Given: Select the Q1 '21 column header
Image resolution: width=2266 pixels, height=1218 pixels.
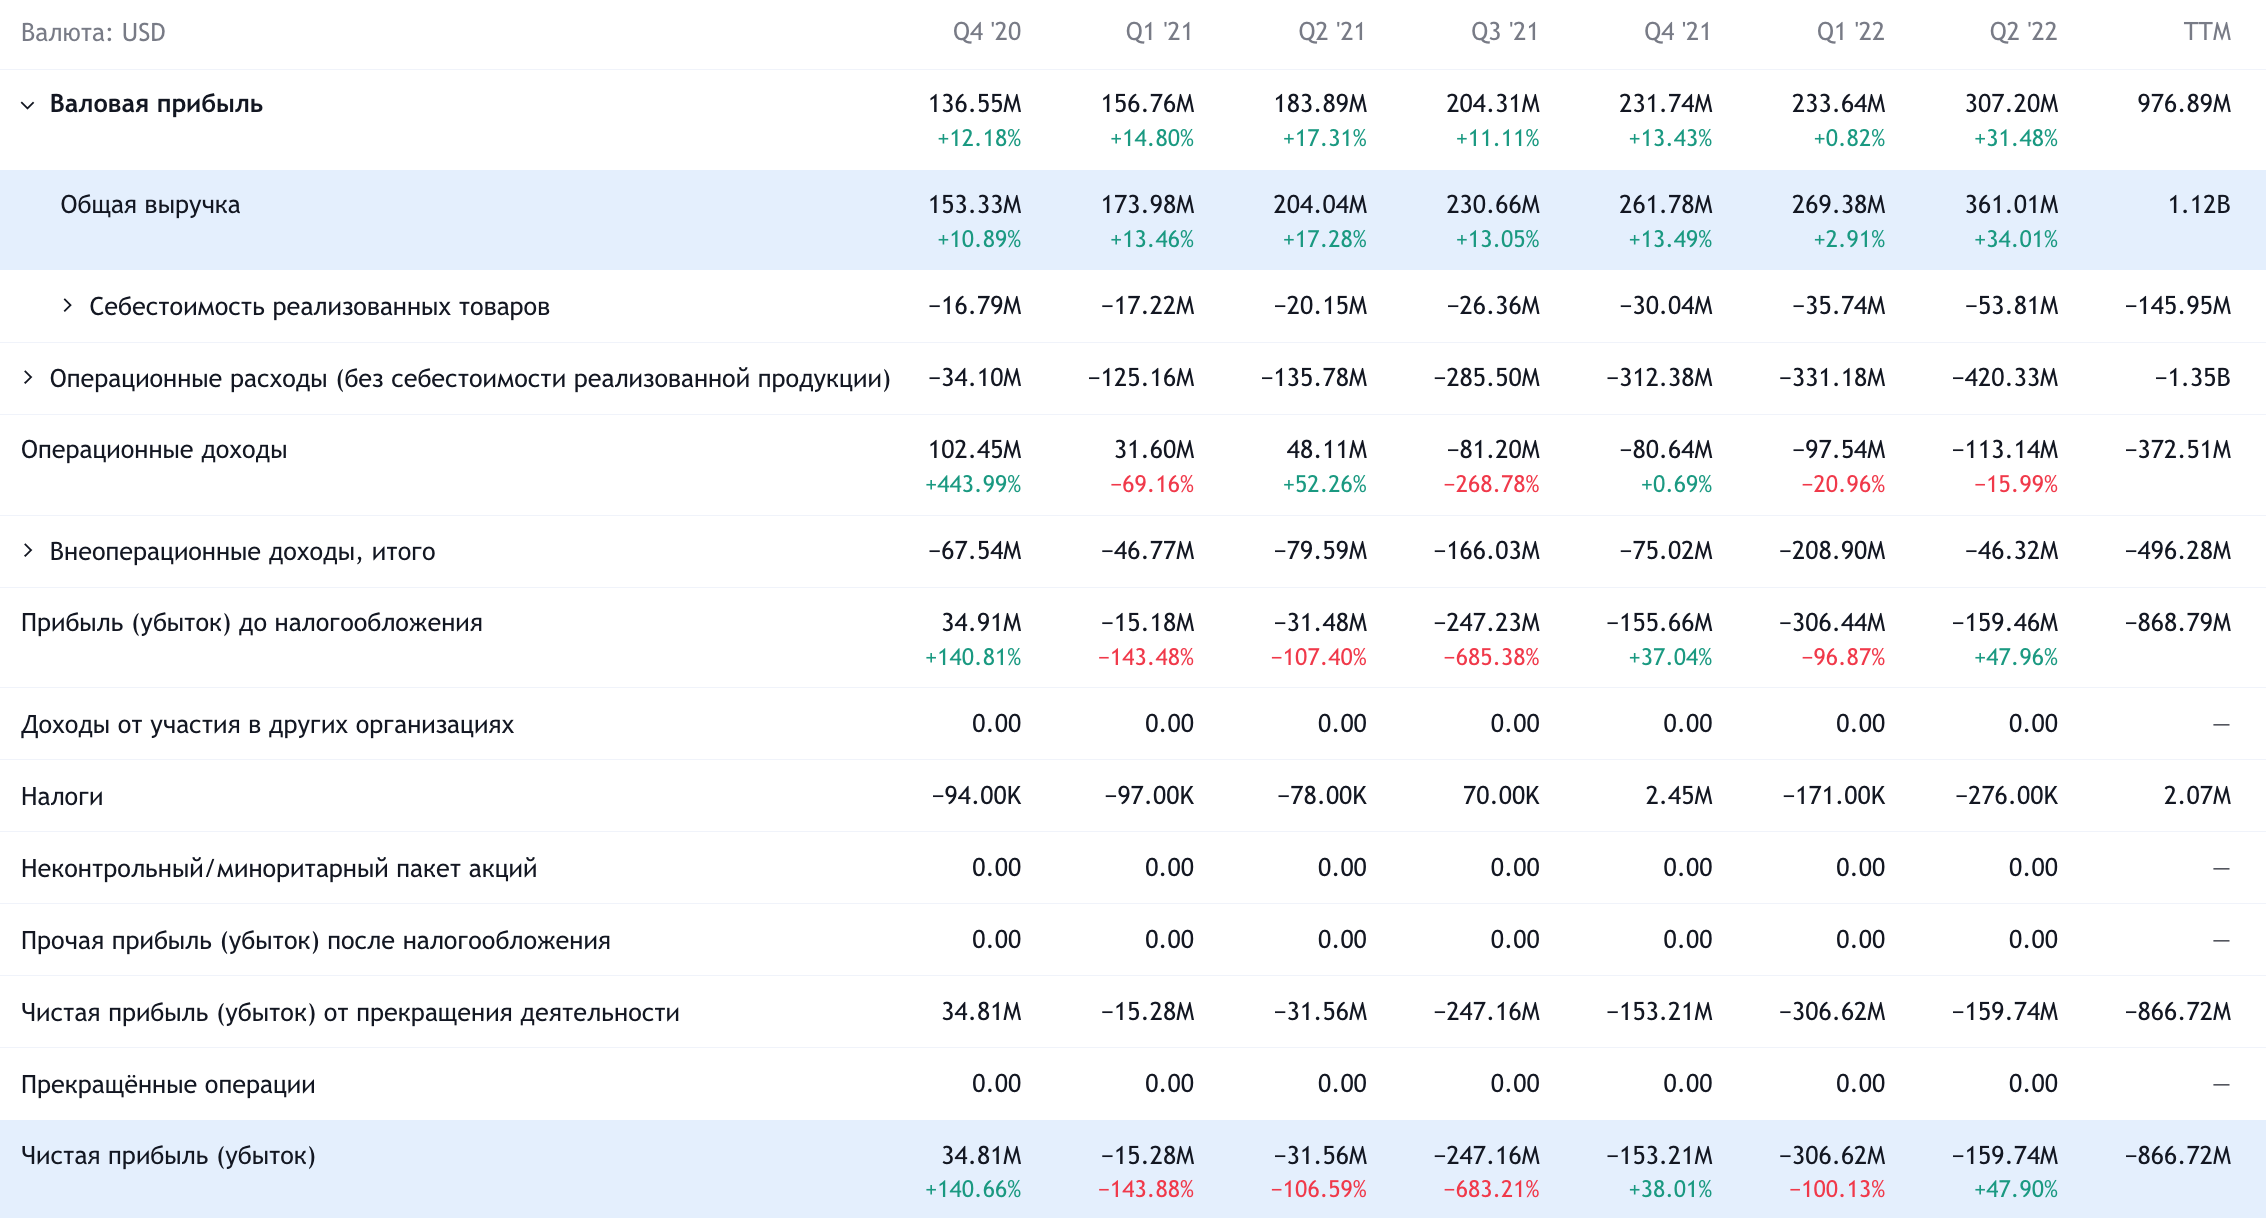Looking at the screenshot, I should [1159, 32].
